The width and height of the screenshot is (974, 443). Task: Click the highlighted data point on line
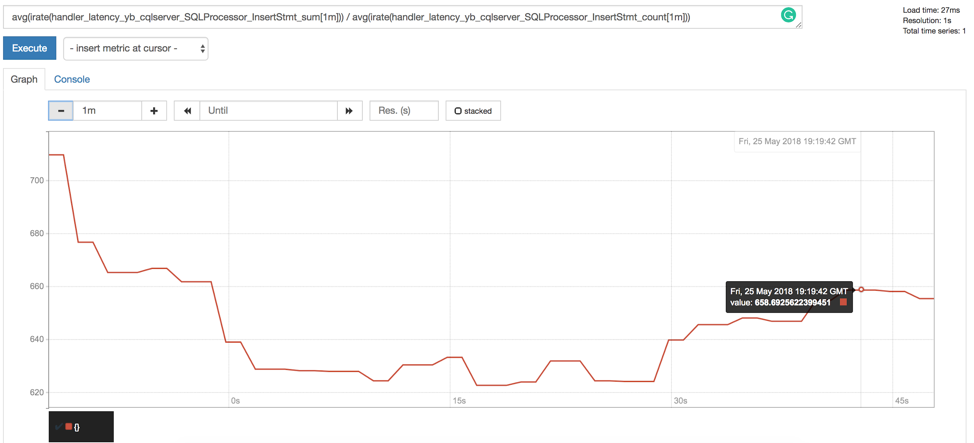861,290
